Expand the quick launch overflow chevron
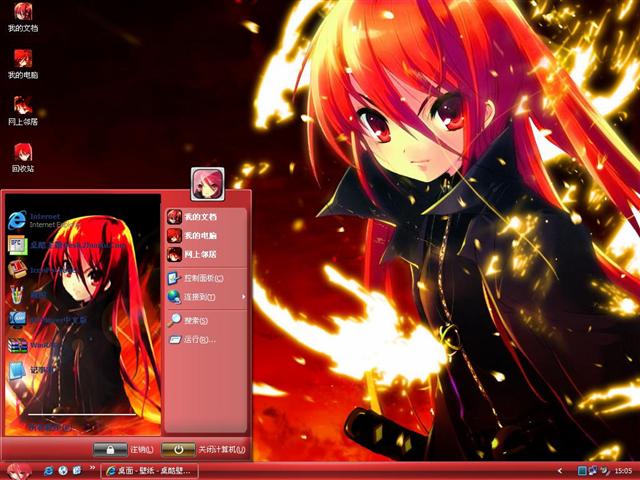 (92, 468)
